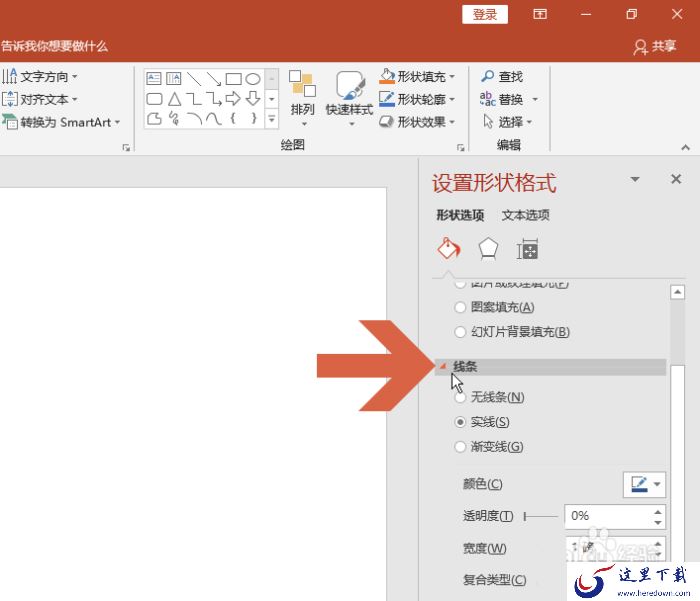Open the Fill & Line pane icon
This screenshot has width=700, height=601.
click(449, 249)
